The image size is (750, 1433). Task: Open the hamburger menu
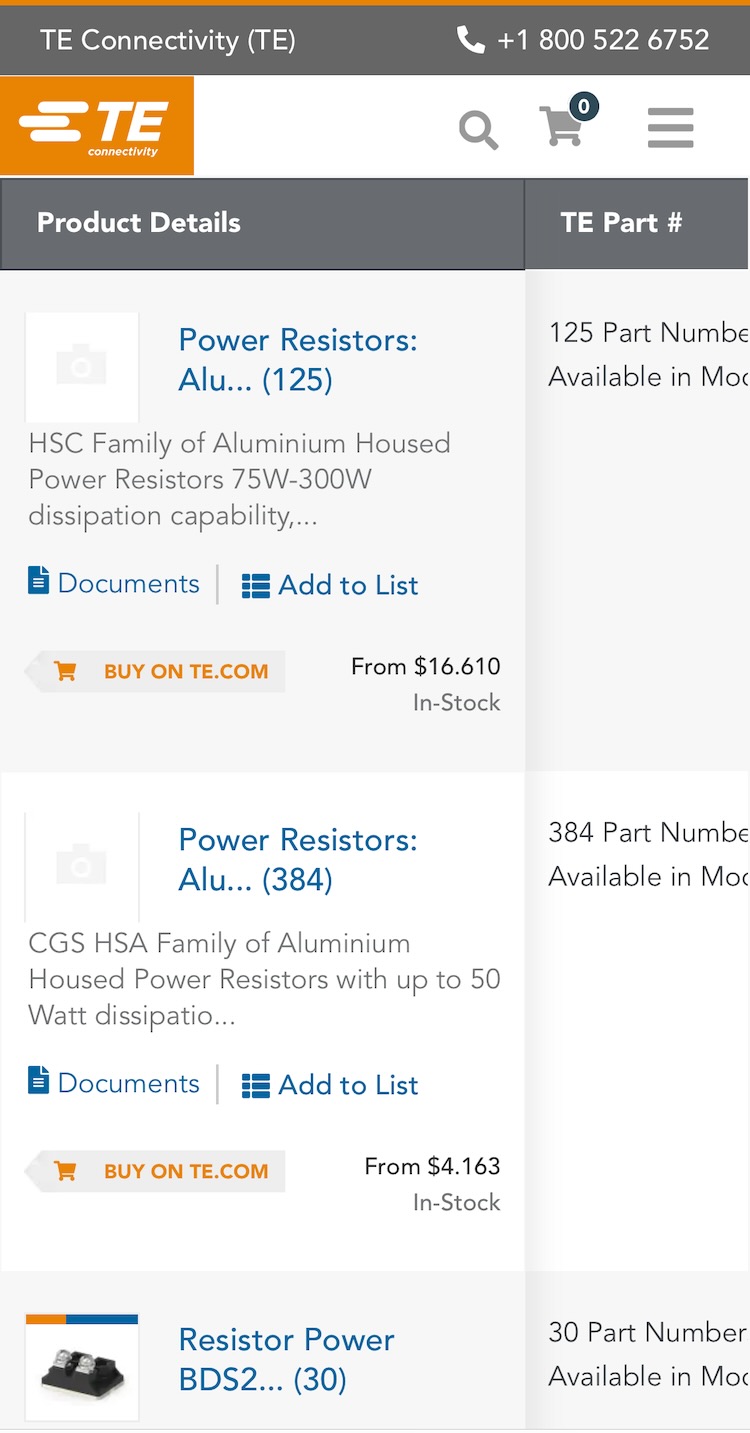(670, 128)
